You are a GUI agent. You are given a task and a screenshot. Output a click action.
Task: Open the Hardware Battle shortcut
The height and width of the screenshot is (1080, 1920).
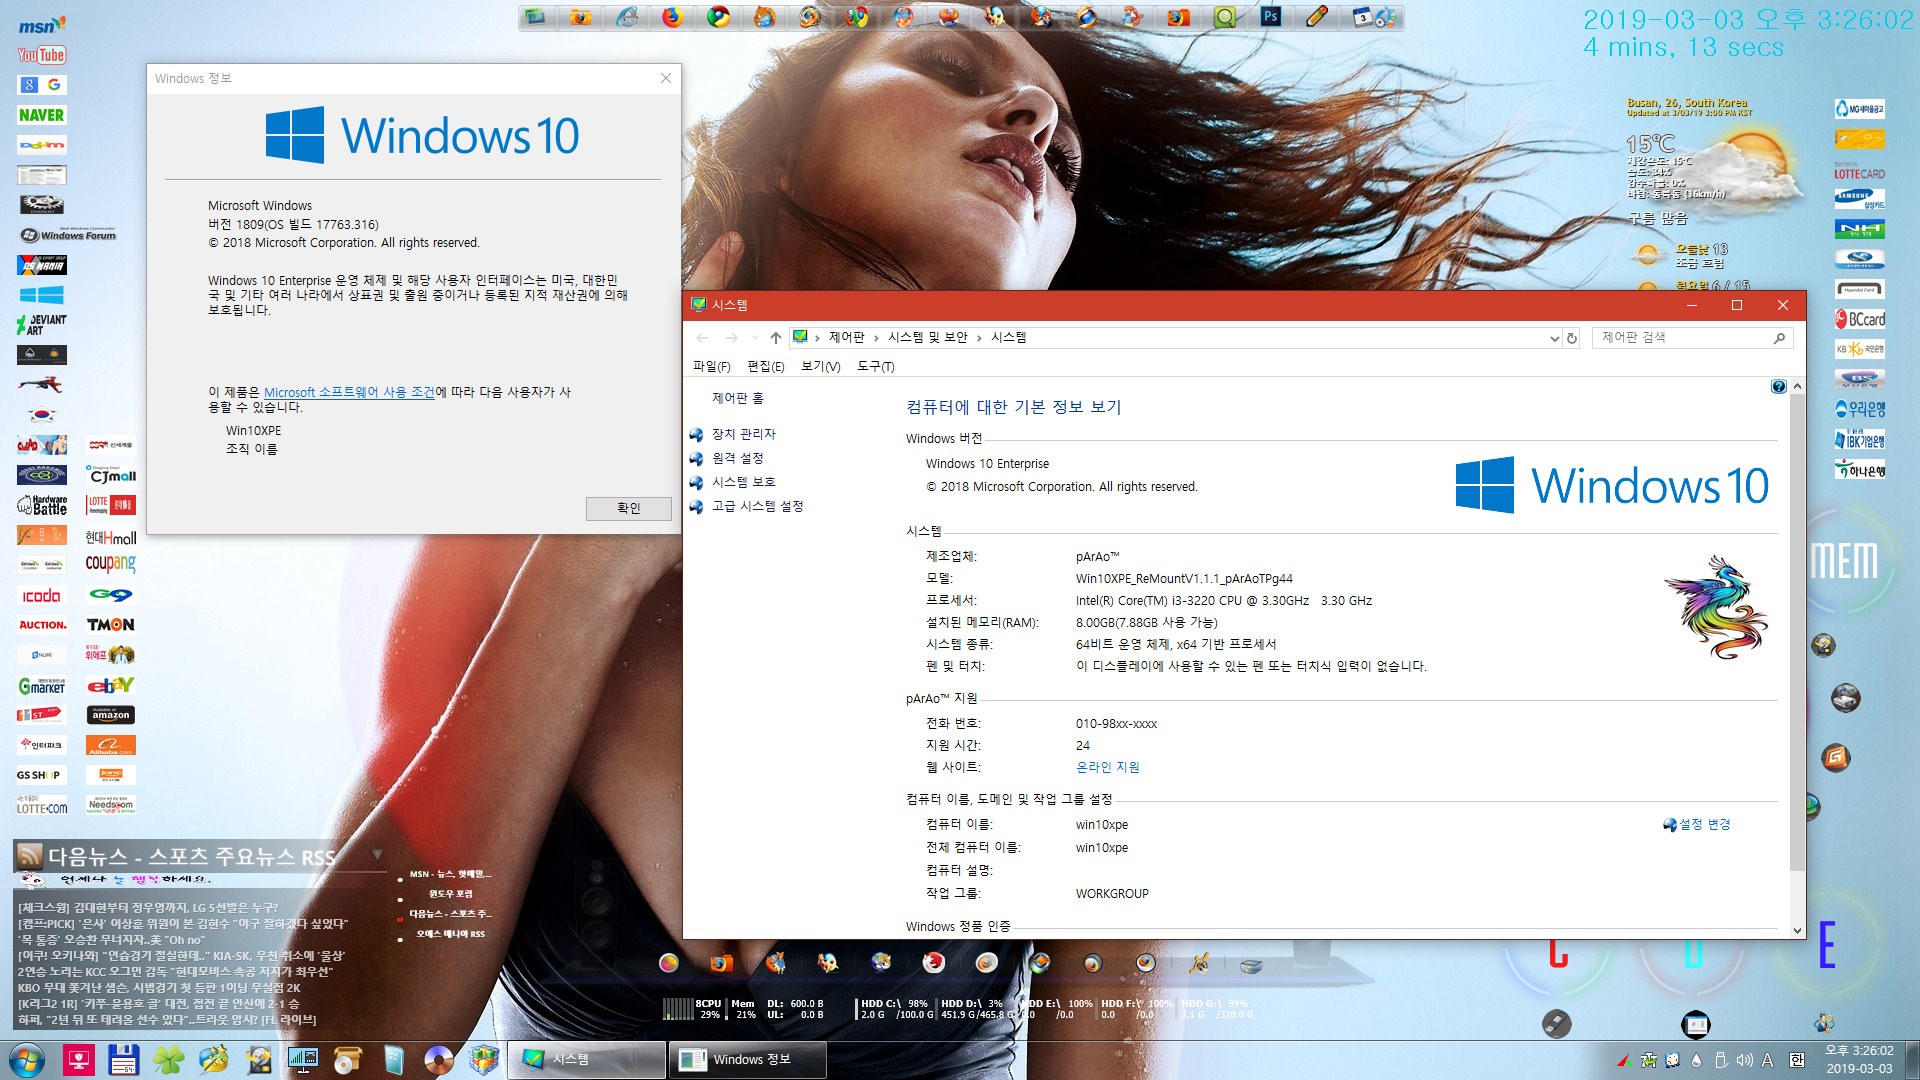[x=42, y=505]
